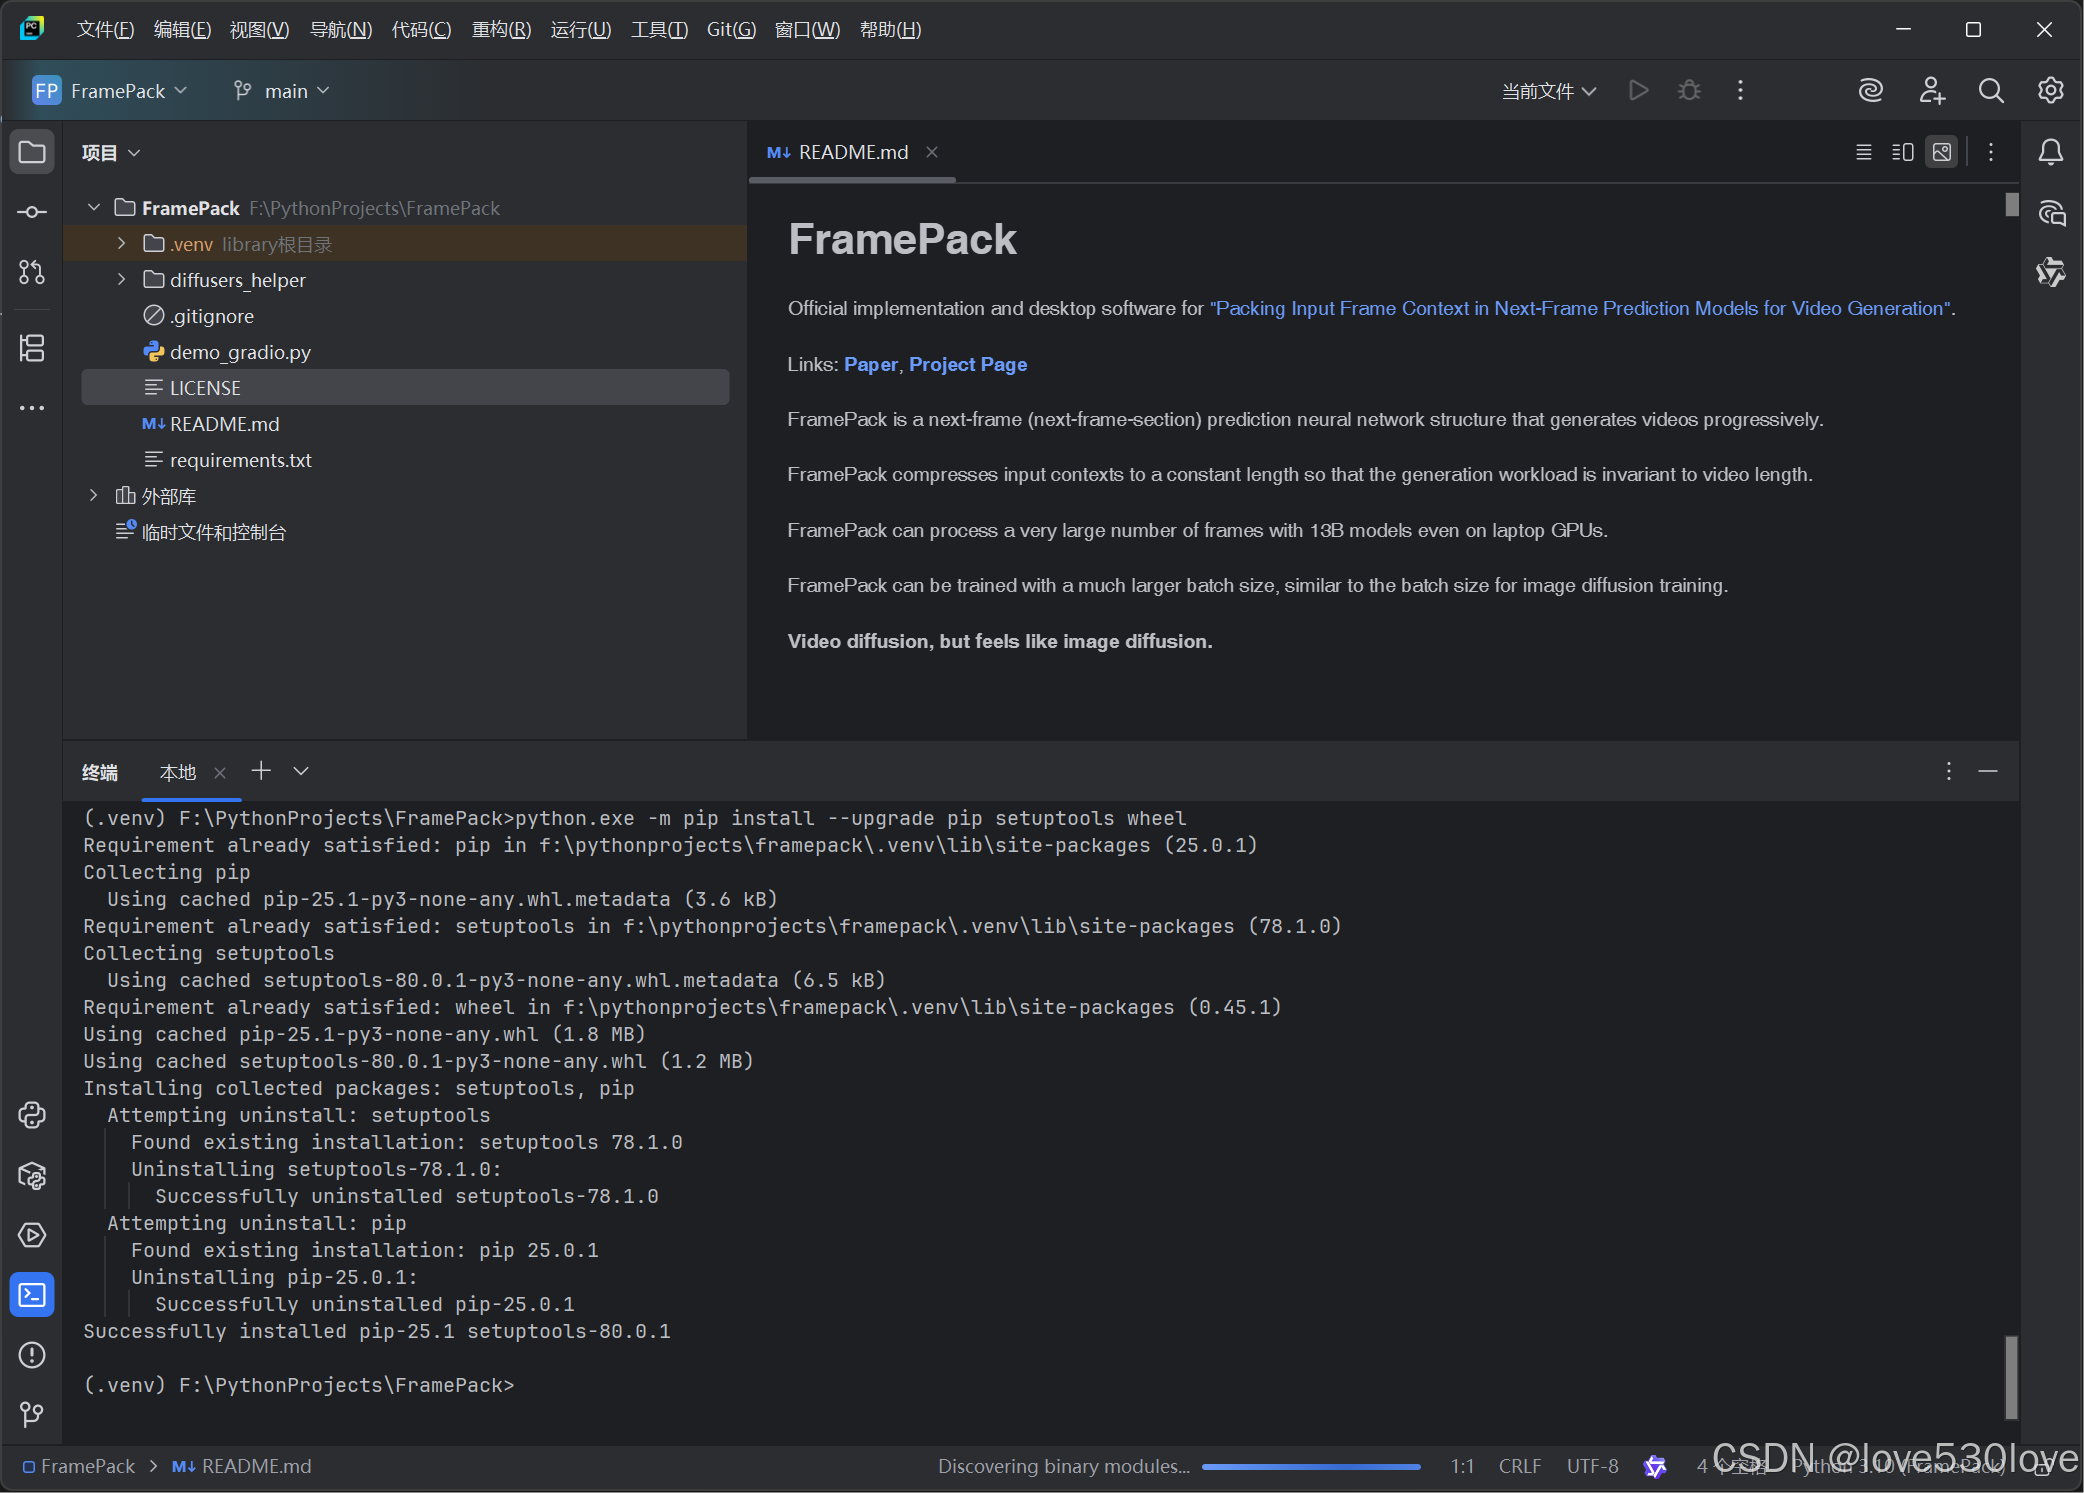The image size is (2084, 1493).
Task: Select the 本地 terminal tab
Action: (178, 772)
